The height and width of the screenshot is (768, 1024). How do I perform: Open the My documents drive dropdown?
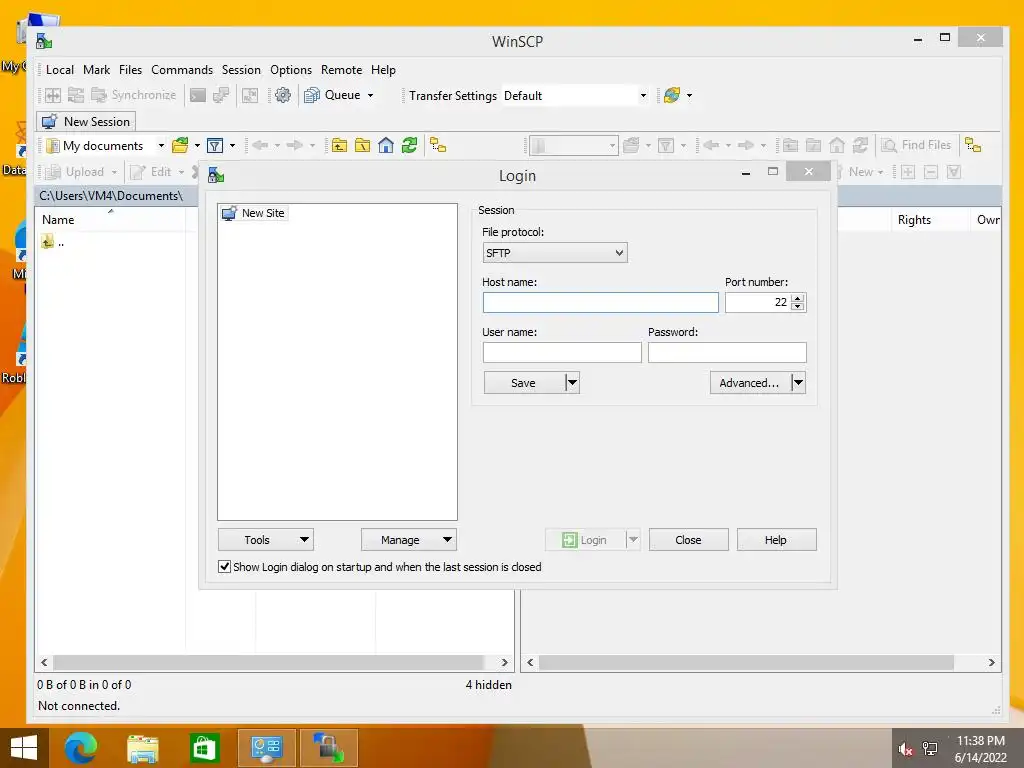pyautogui.click(x=106, y=146)
